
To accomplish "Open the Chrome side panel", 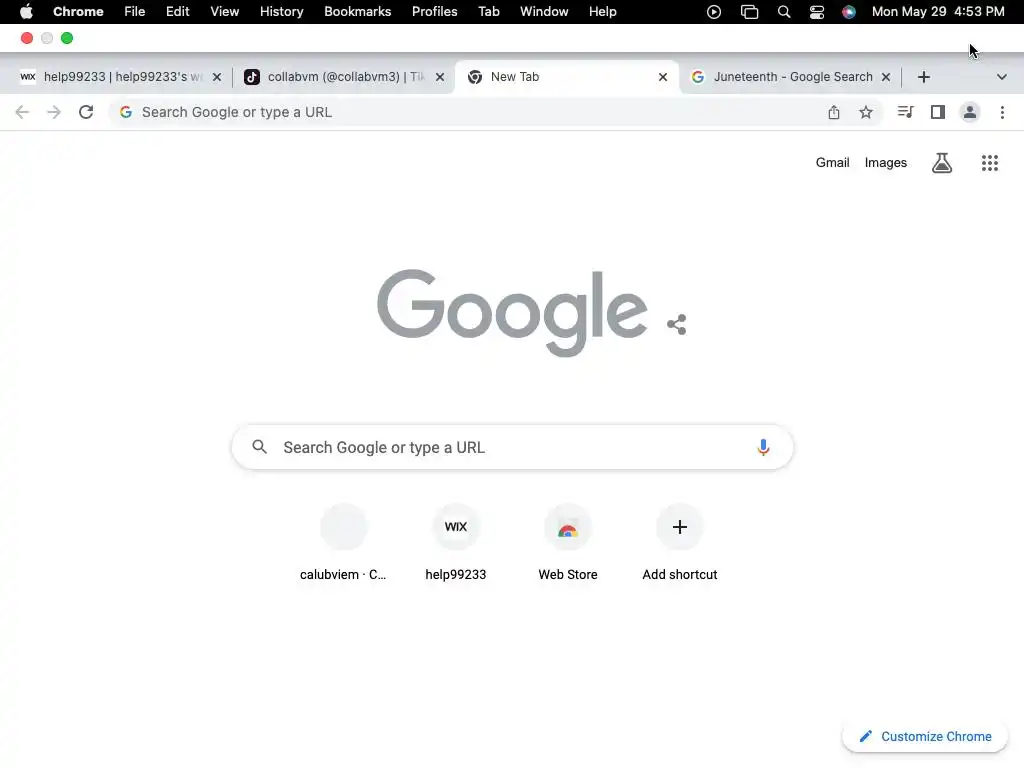I will (938, 112).
